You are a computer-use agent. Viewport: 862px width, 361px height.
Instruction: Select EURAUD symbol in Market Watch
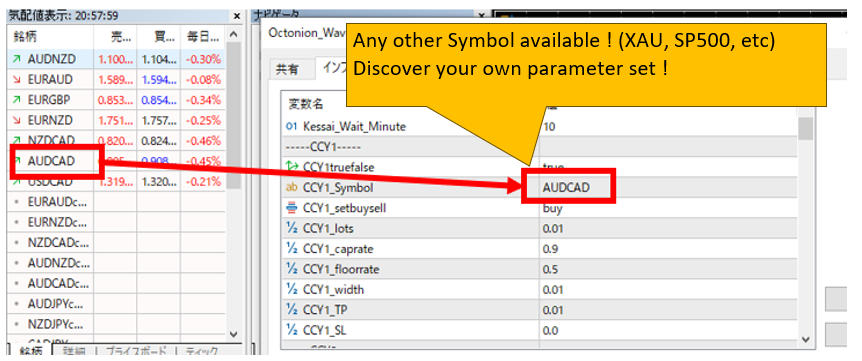(x=50, y=79)
